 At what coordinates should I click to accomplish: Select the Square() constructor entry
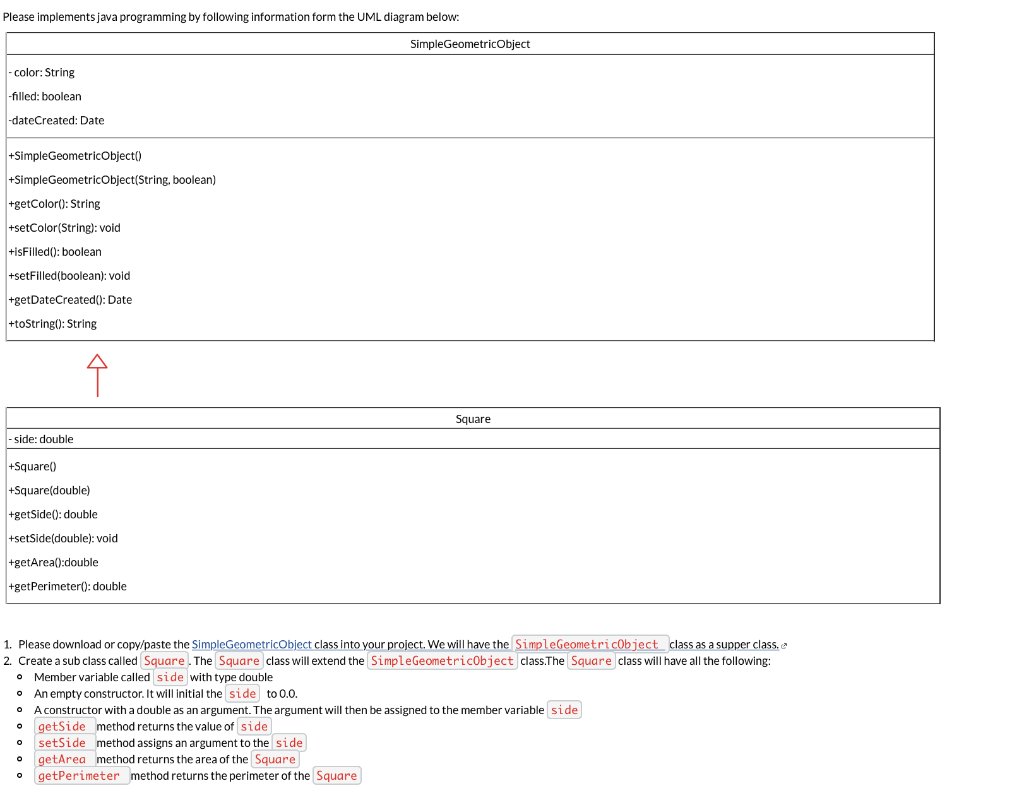tap(34, 466)
